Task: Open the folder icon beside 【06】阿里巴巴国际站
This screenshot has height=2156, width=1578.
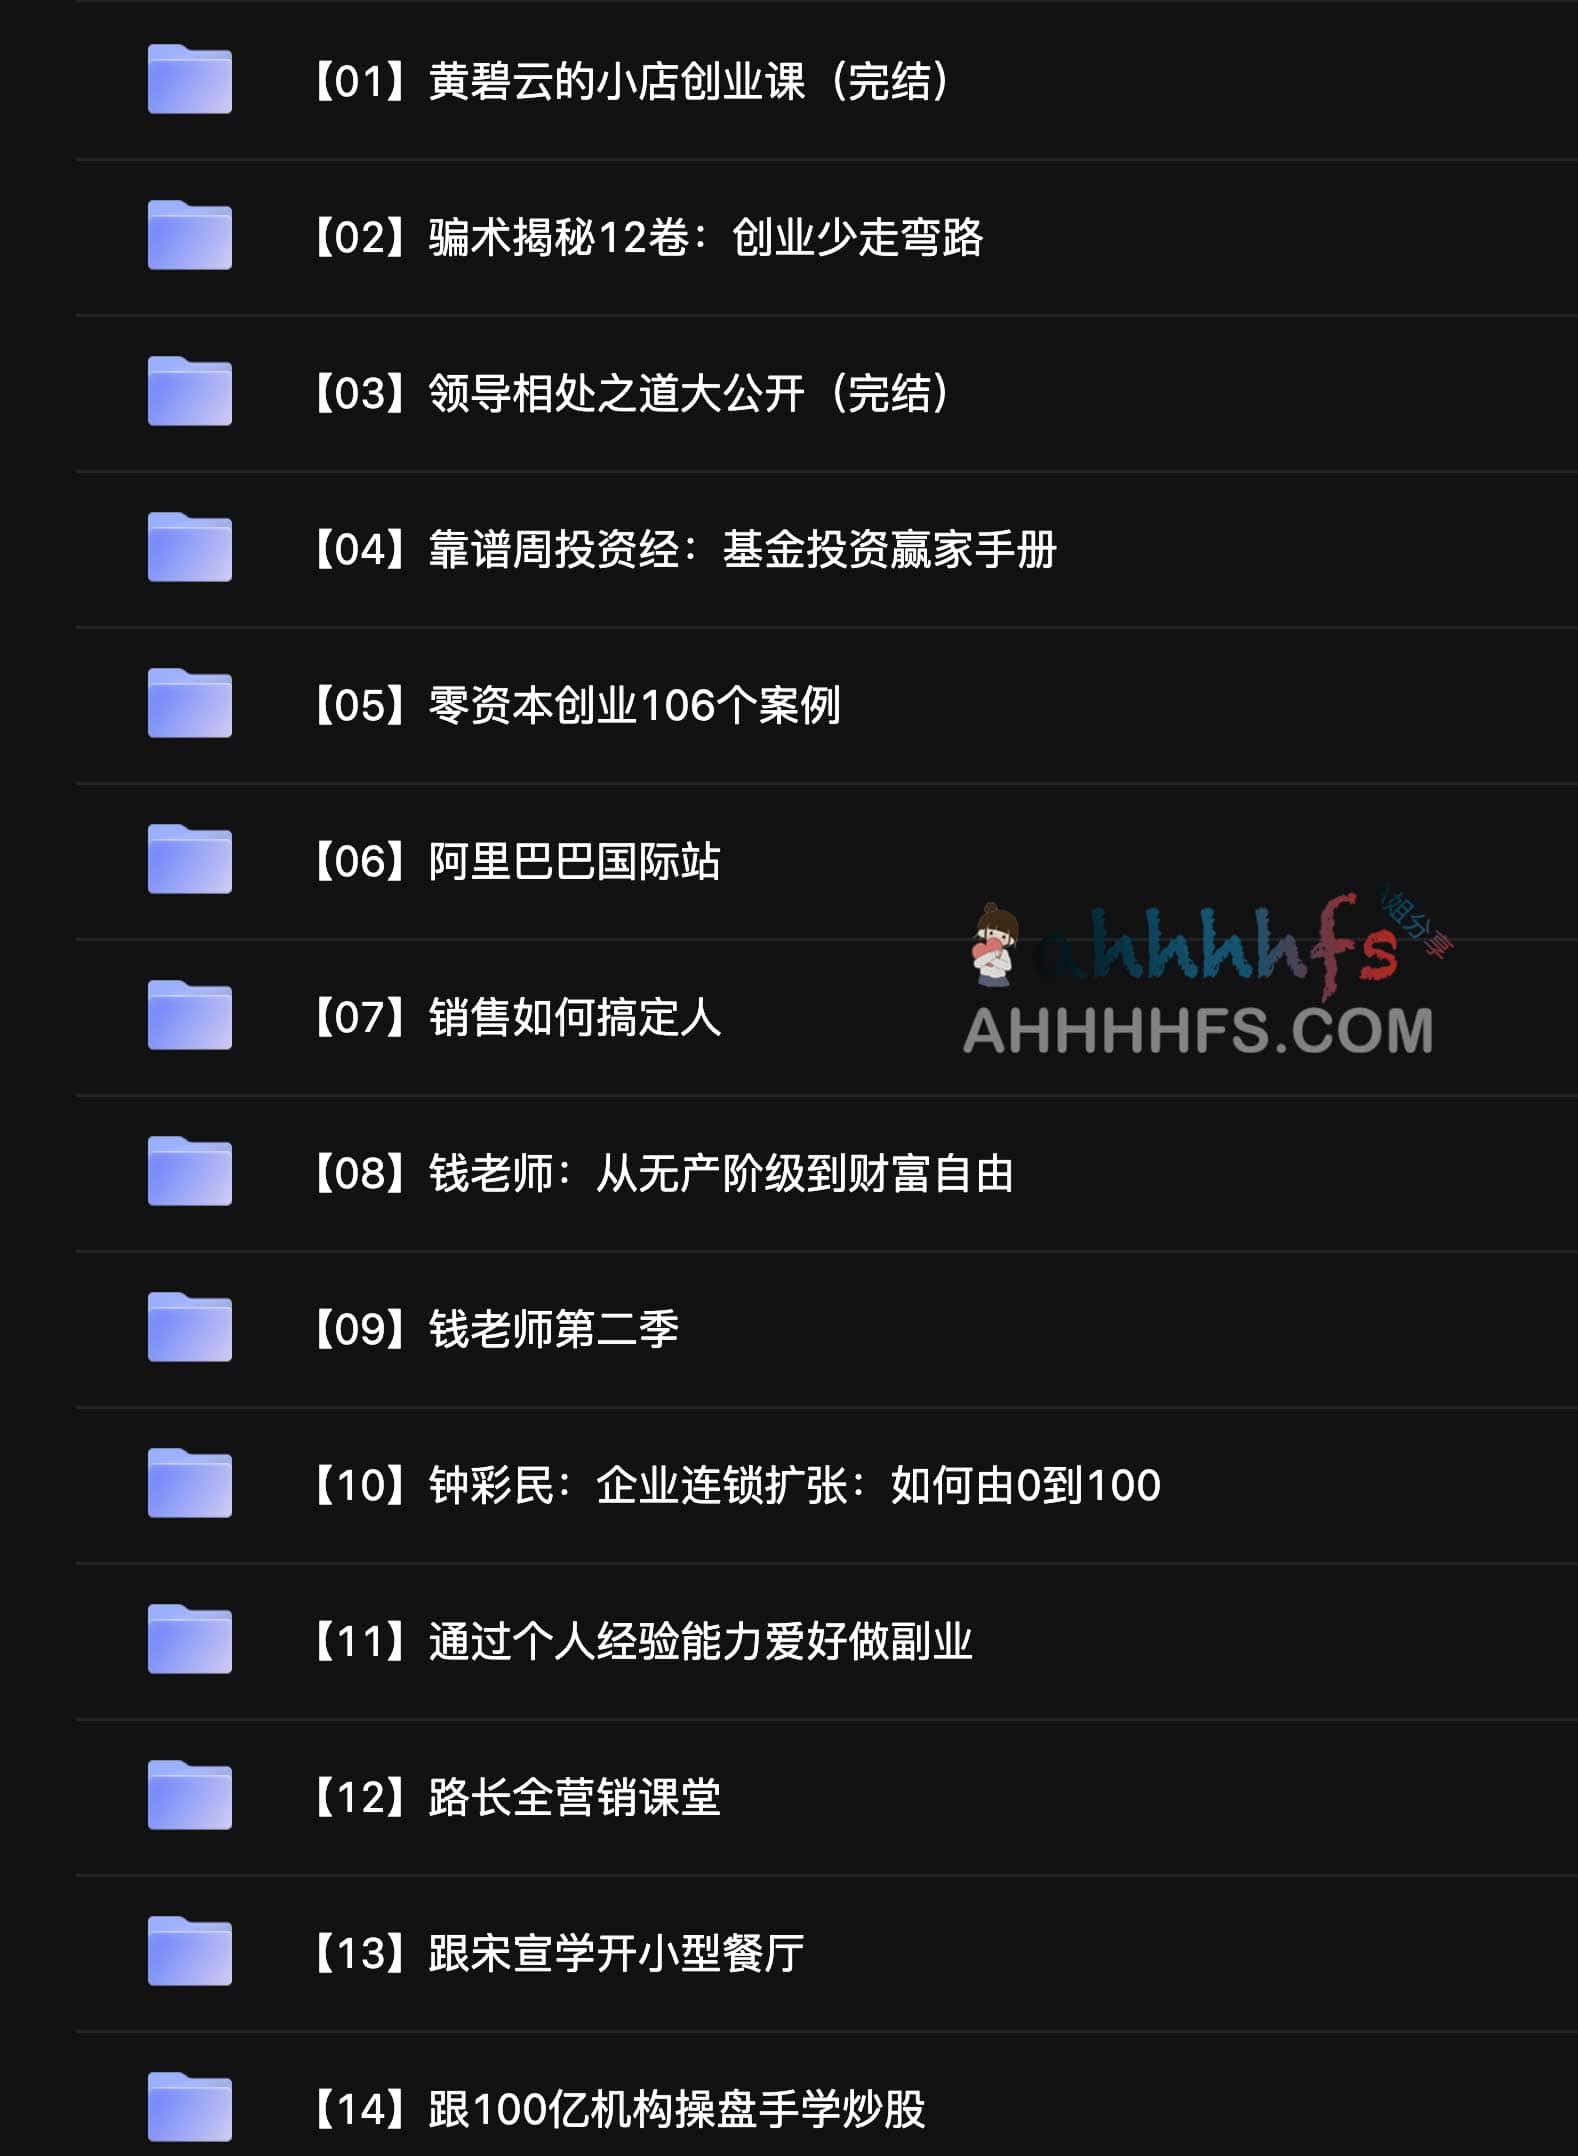Action: point(190,860)
